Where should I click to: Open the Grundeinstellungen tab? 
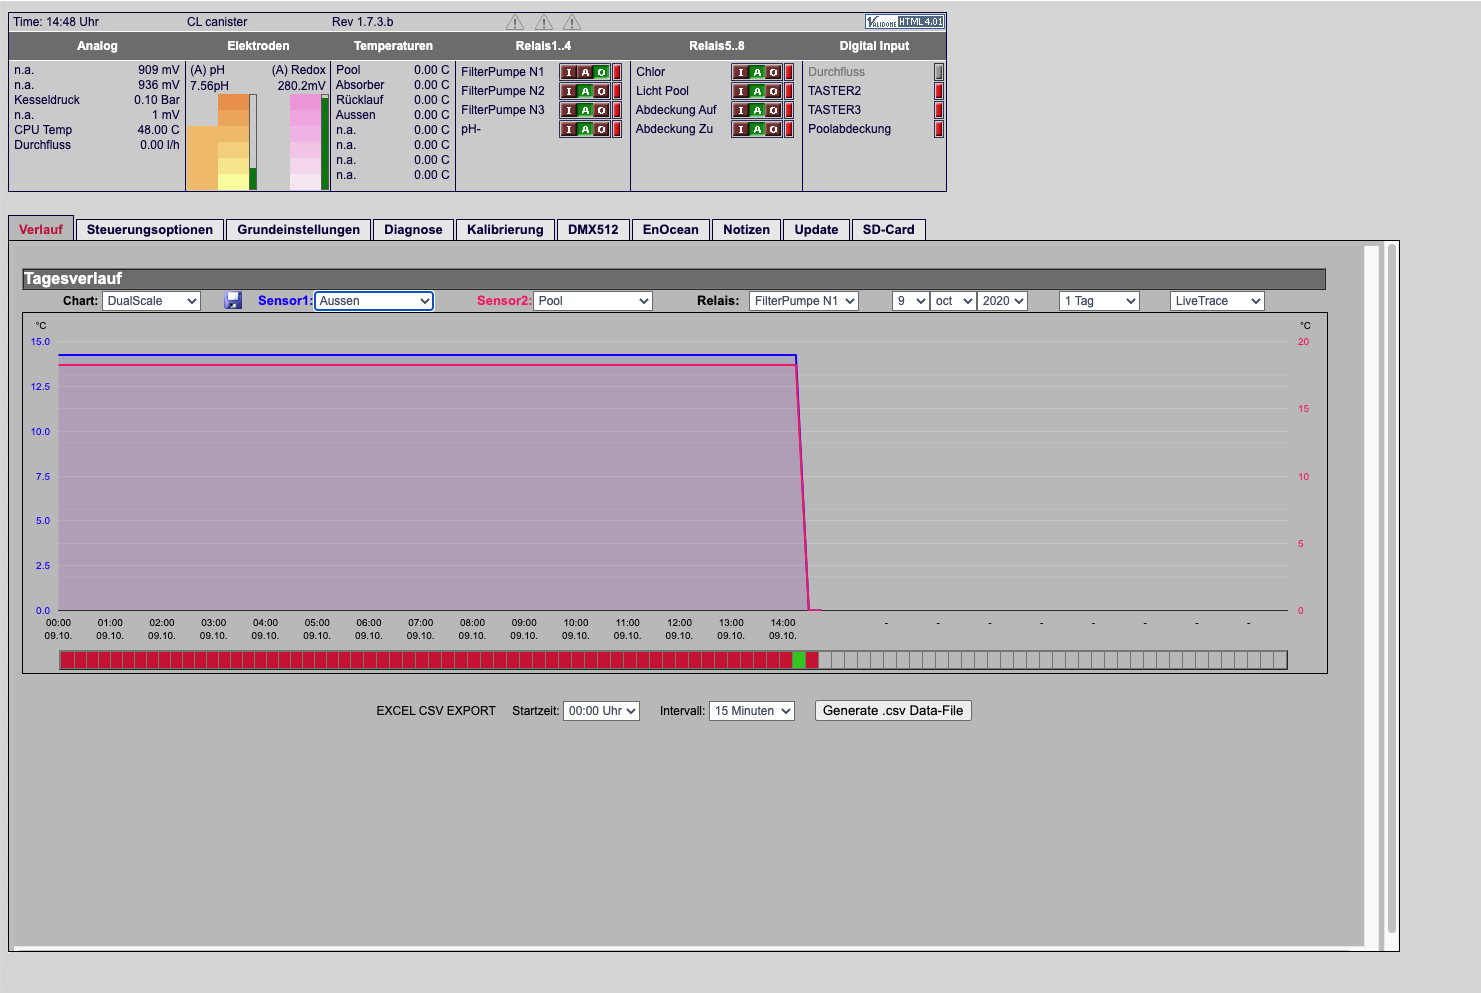[x=299, y=229]
